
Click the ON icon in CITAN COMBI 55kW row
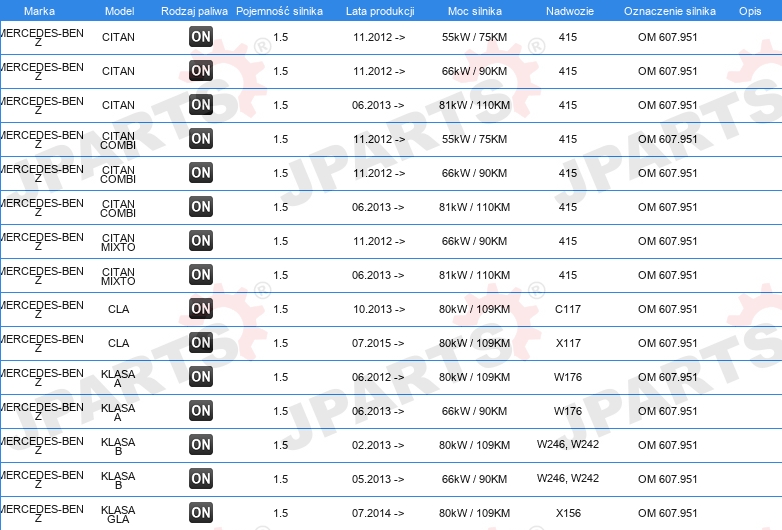(x=201, y=139)
